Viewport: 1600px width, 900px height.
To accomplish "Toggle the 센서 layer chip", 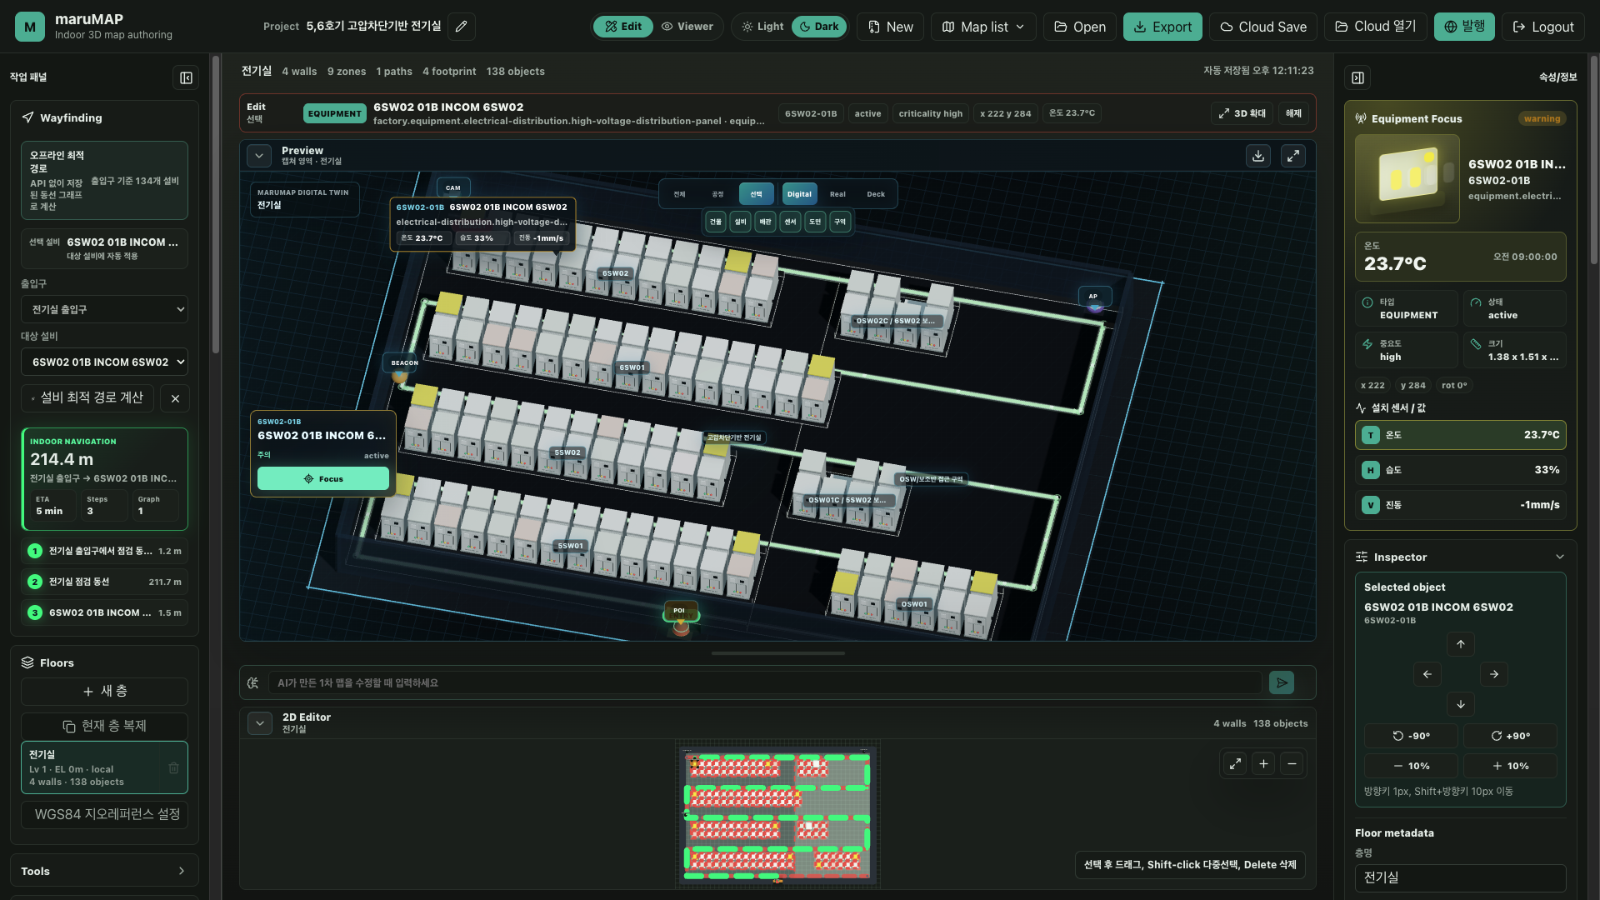I will point(790,222).
